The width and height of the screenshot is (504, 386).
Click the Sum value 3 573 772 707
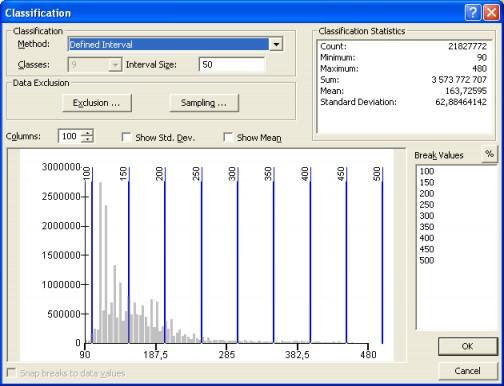tap(459, 80)
